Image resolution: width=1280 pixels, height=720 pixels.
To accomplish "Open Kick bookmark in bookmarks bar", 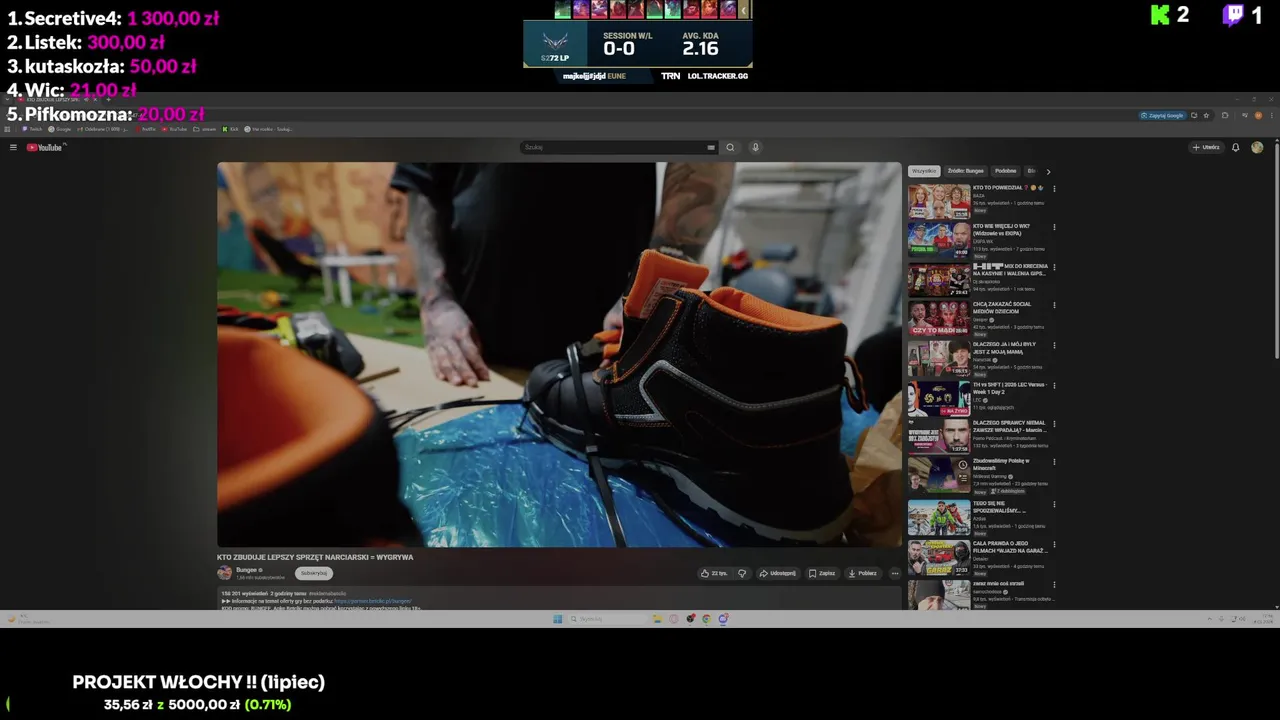I will point(232,129).
